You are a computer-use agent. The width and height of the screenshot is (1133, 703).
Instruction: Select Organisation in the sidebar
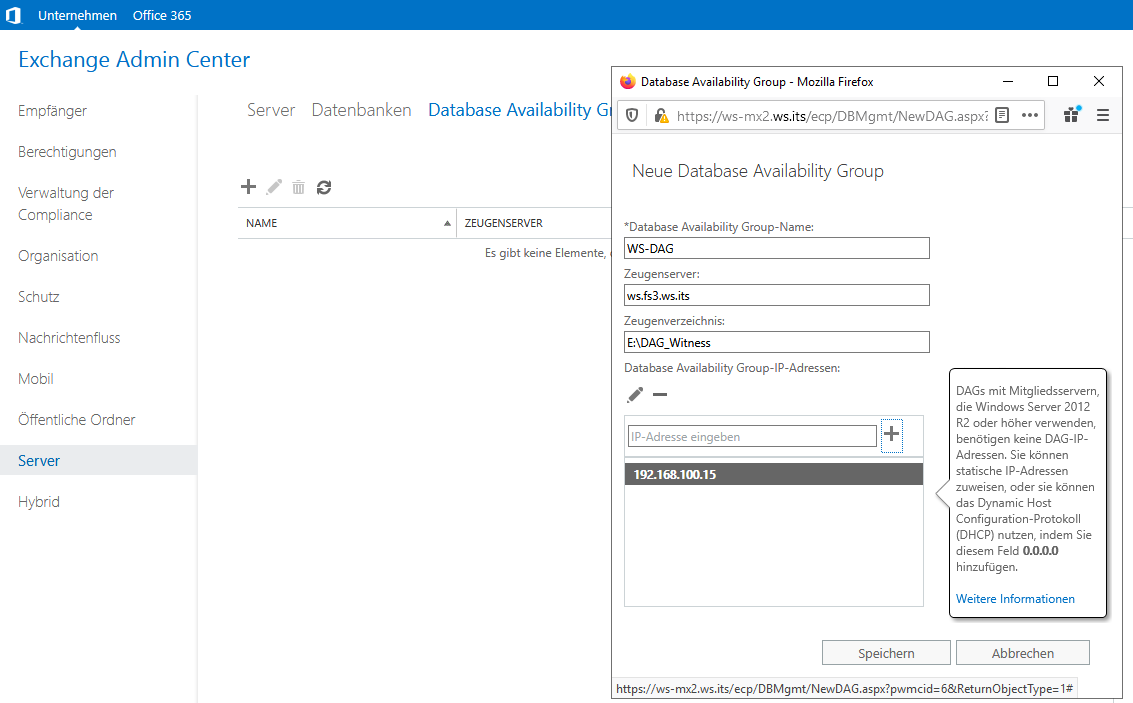pos(58,256)
